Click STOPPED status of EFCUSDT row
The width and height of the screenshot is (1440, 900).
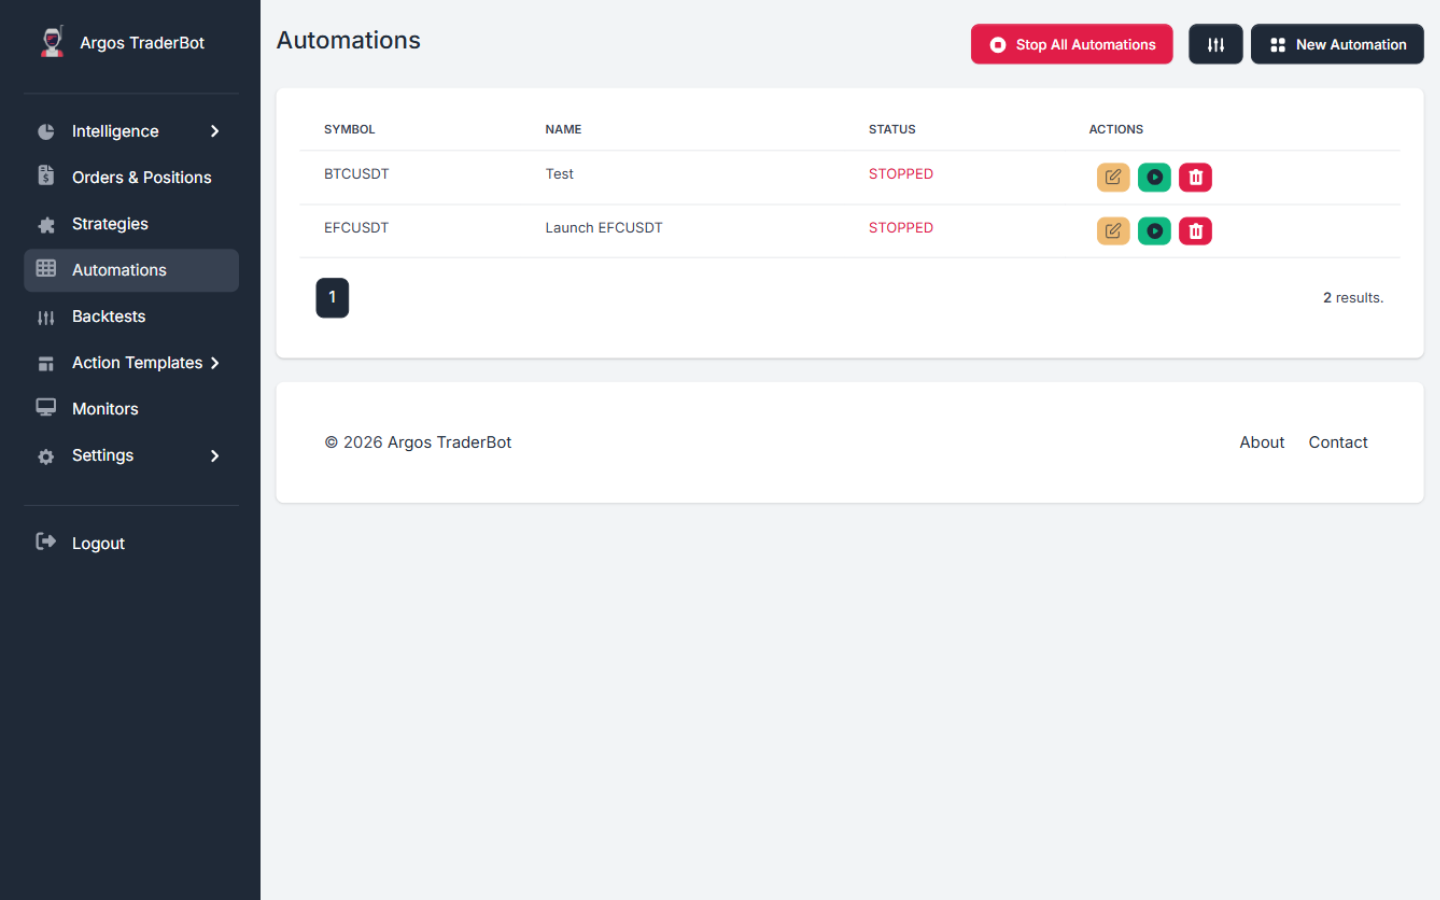(901, 228)
